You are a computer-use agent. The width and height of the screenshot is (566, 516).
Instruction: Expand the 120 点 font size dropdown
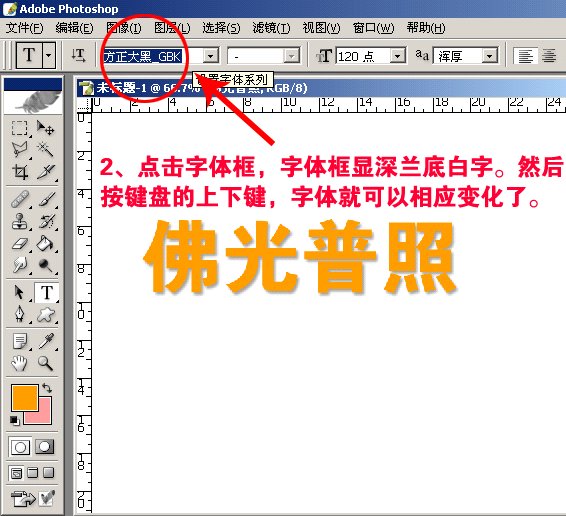pyautogui.click(x=398, y=56)
